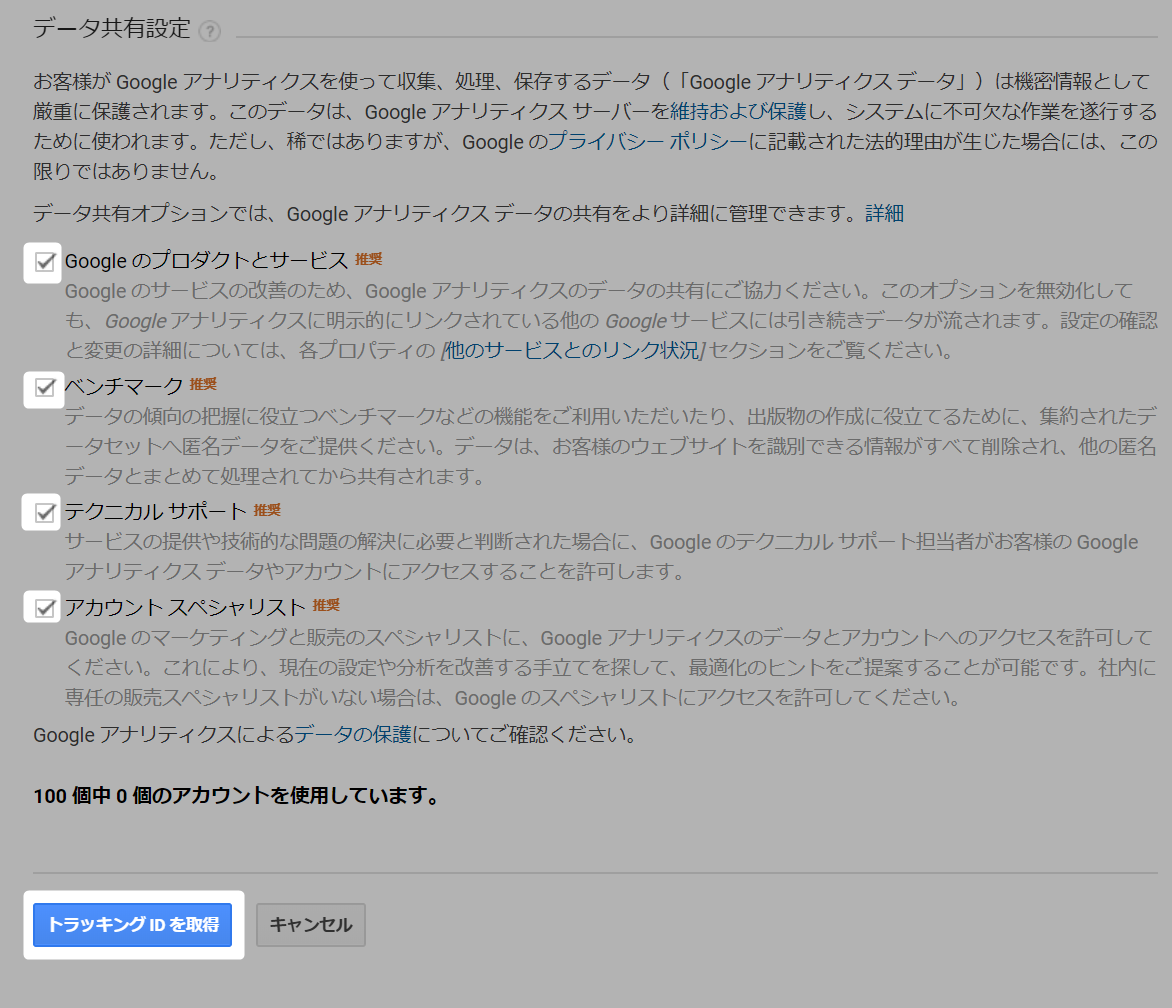
Task: Click the データ共有設定 heading text
Action: tap(112, 28)
